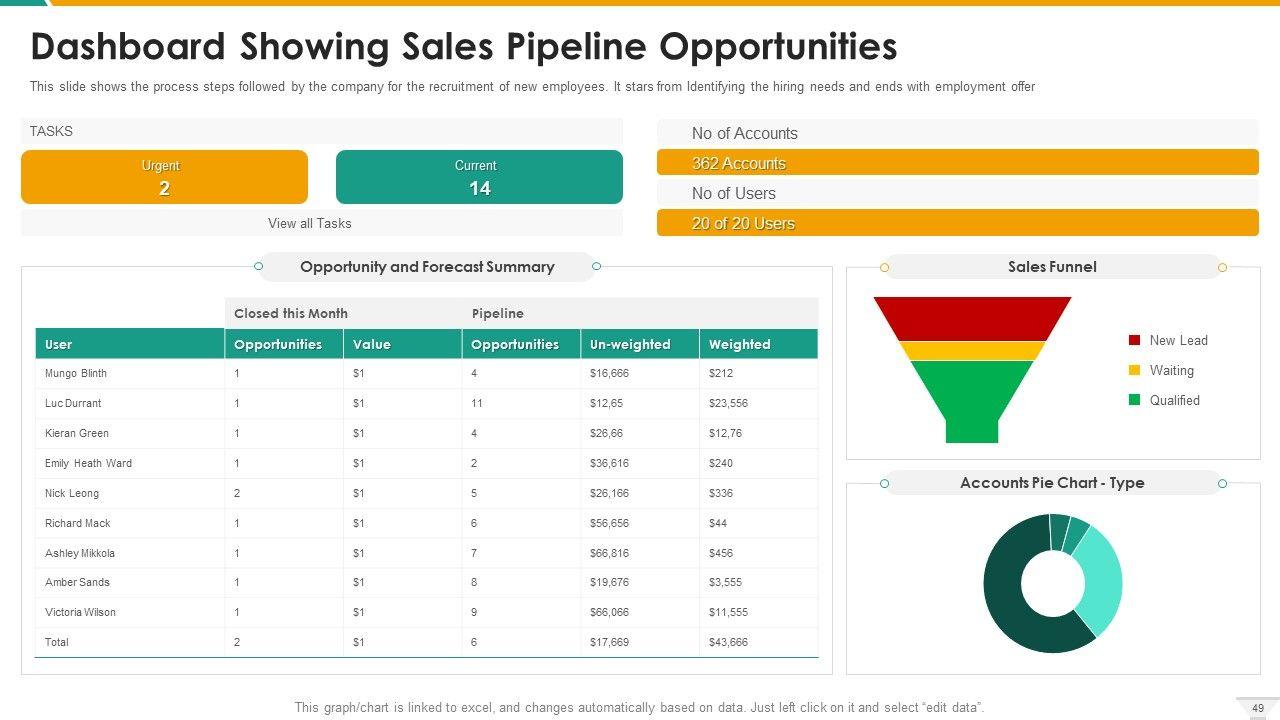Click the yellow middle funnel segment
This screenshot has height=720, width=1280.
(972, 351)
